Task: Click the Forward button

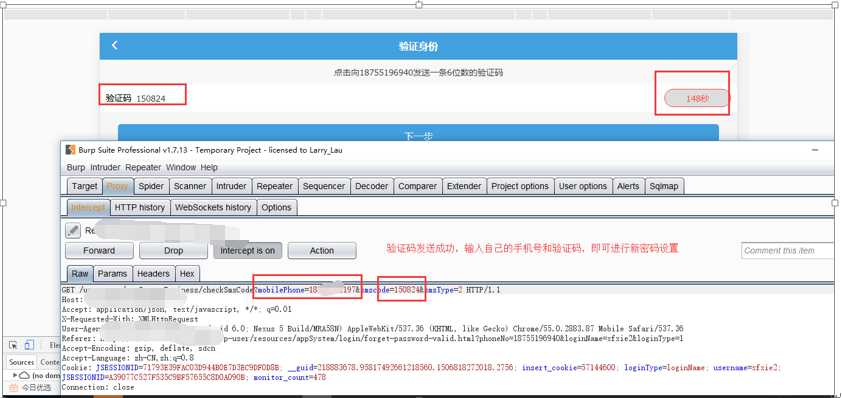Action: click(99, 250)
